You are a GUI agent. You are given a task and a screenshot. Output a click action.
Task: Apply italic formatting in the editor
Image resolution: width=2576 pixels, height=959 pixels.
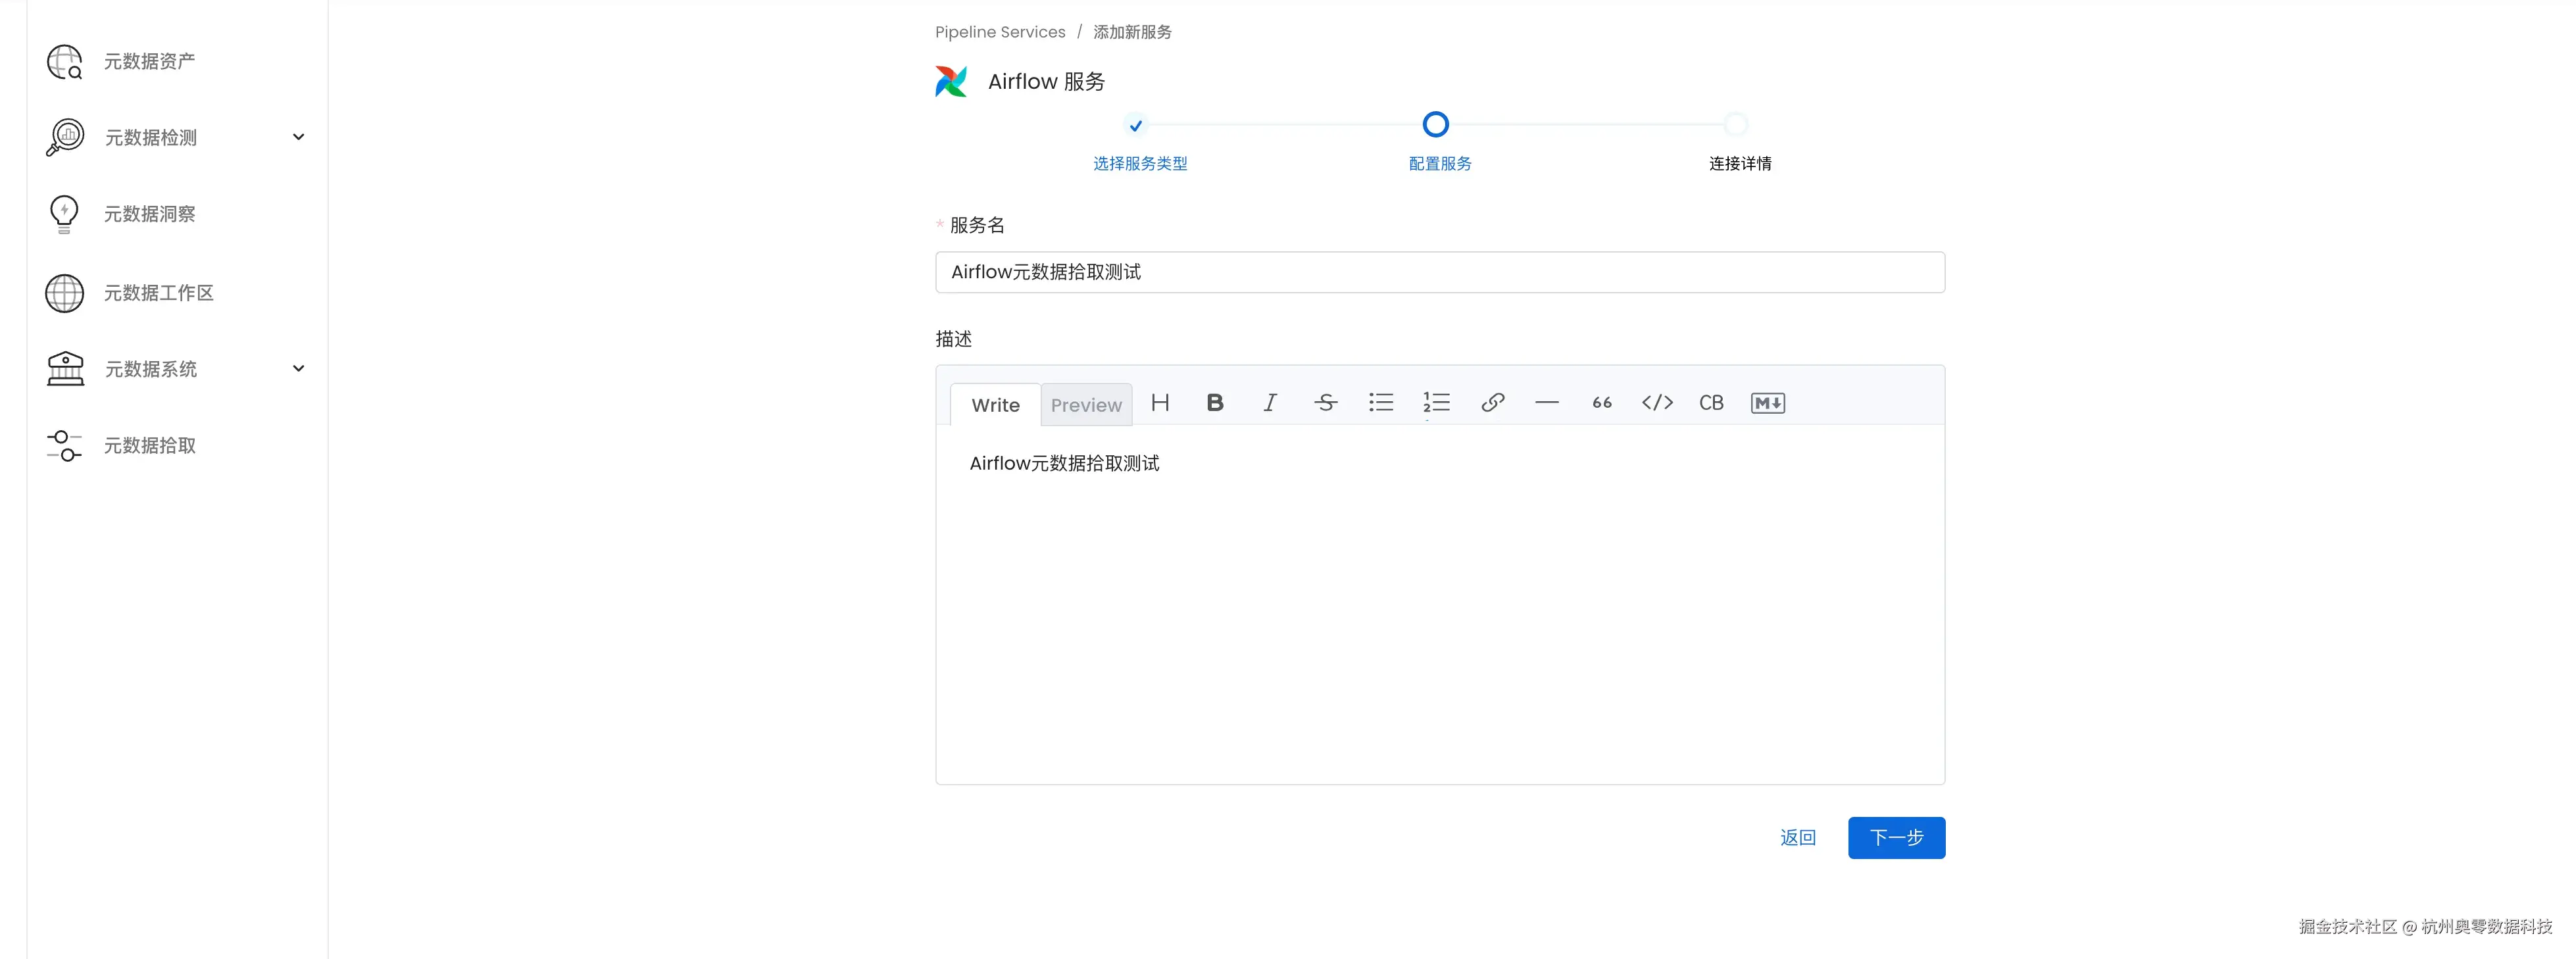[x=1269, y=403]
